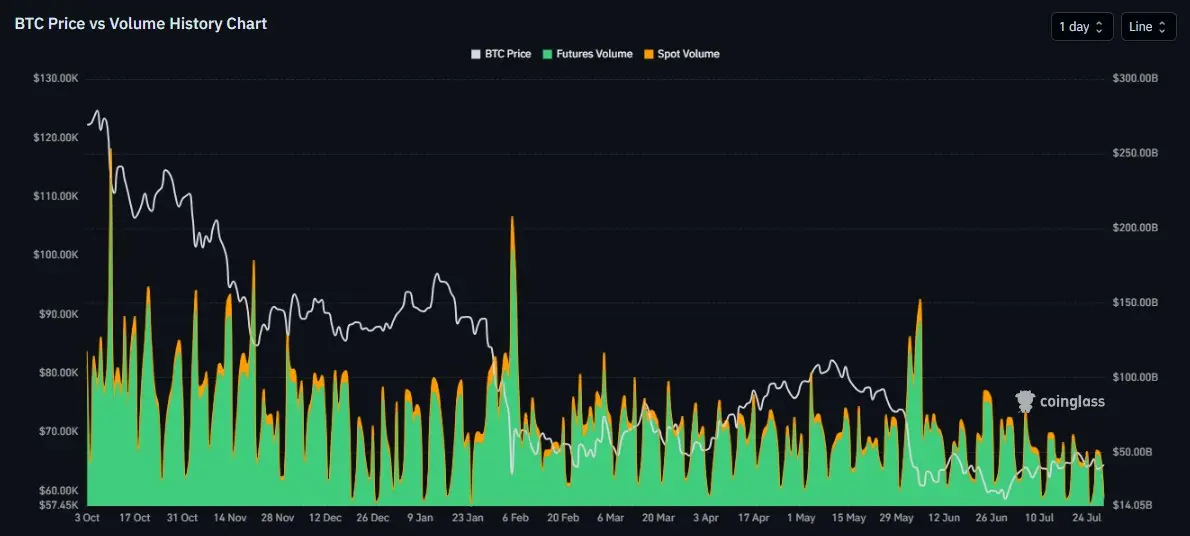The width and height of the screenshot is (1190, 536).
Task: Click the 12 Dec date label
Action: pos(325,518)
